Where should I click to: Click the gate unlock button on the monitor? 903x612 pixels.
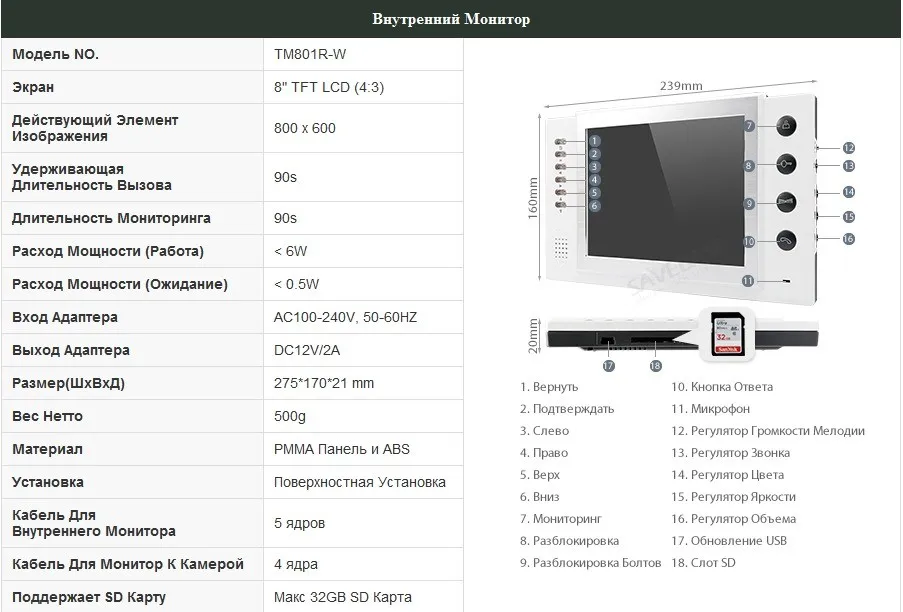pos(786,202)
